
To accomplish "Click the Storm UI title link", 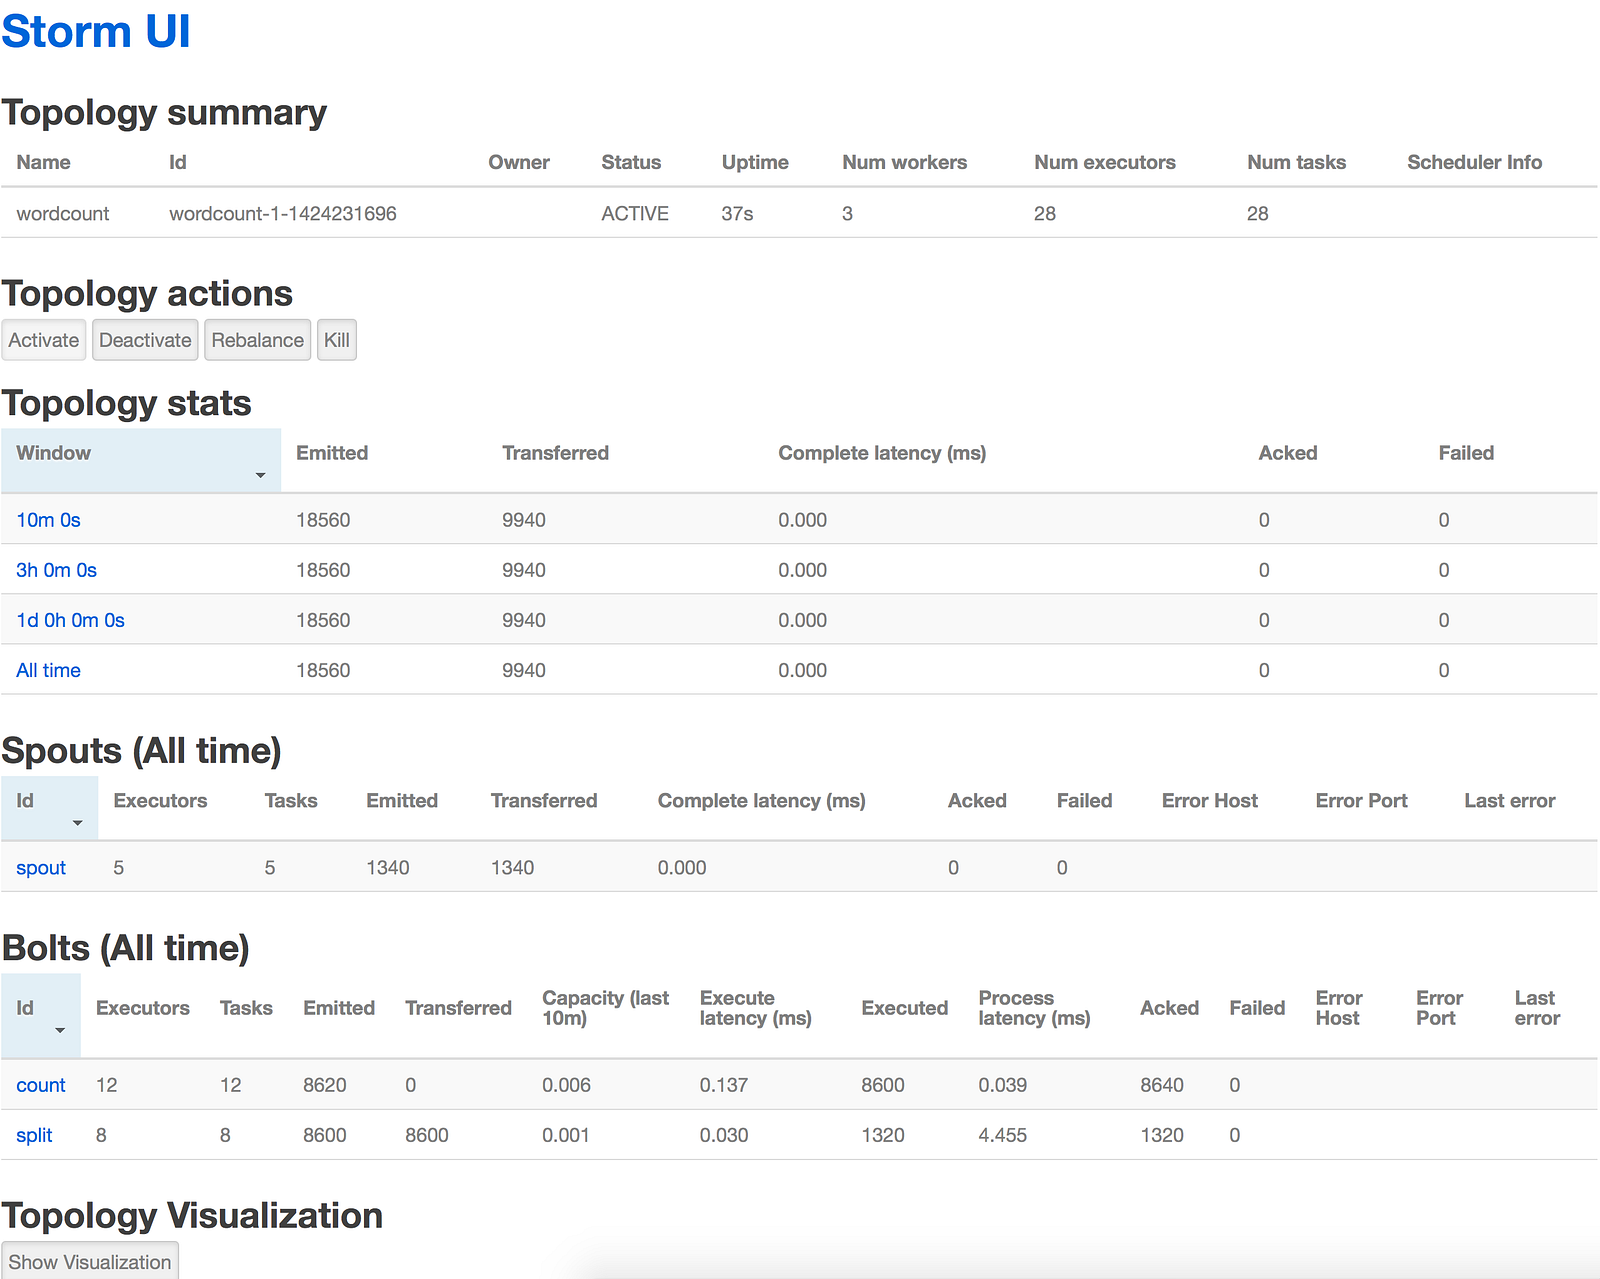I will click(96, 32).
